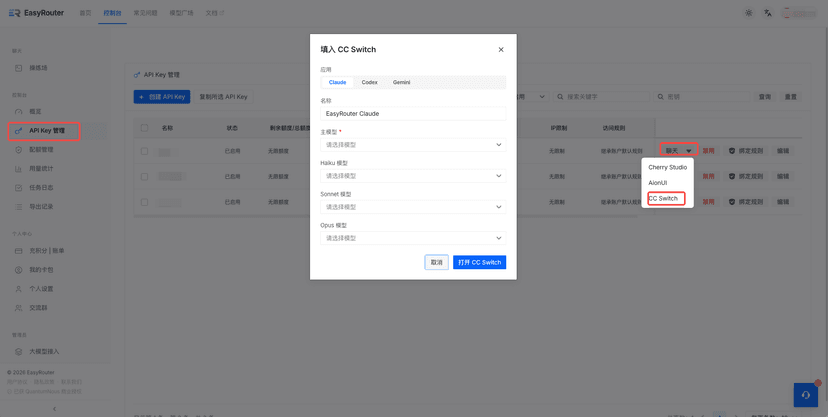Viewport: 828px width, 417px height.
Task: Click the 状态 column header
Action: (232, 128)
